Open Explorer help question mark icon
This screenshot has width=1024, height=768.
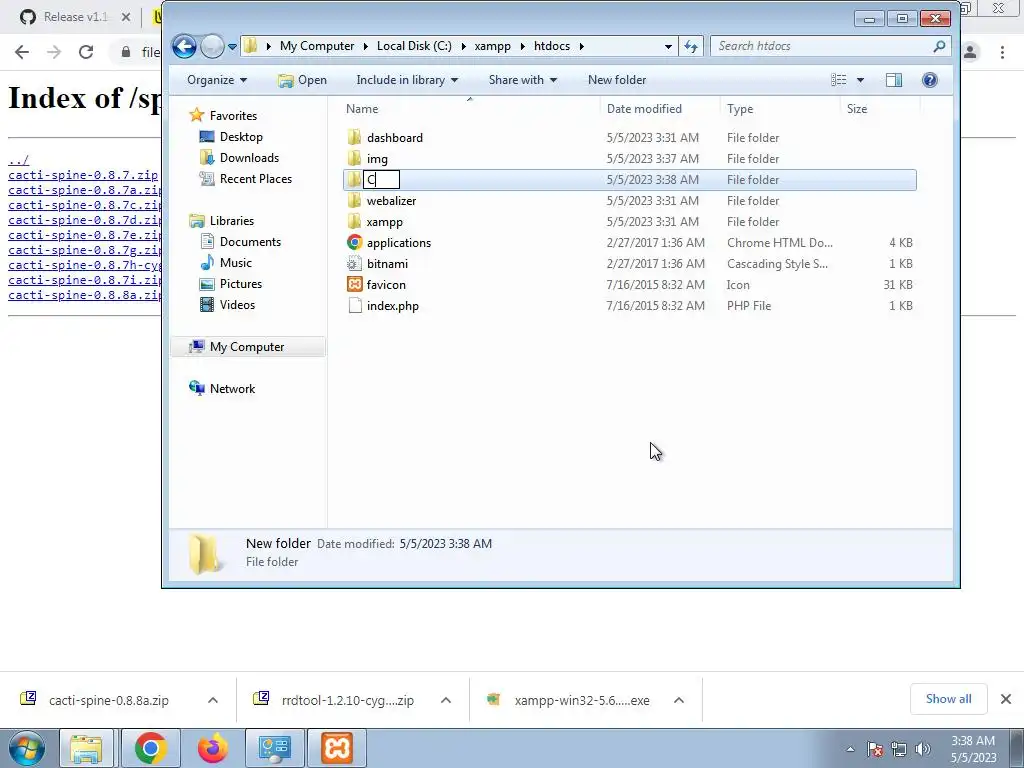coord(929,80)
